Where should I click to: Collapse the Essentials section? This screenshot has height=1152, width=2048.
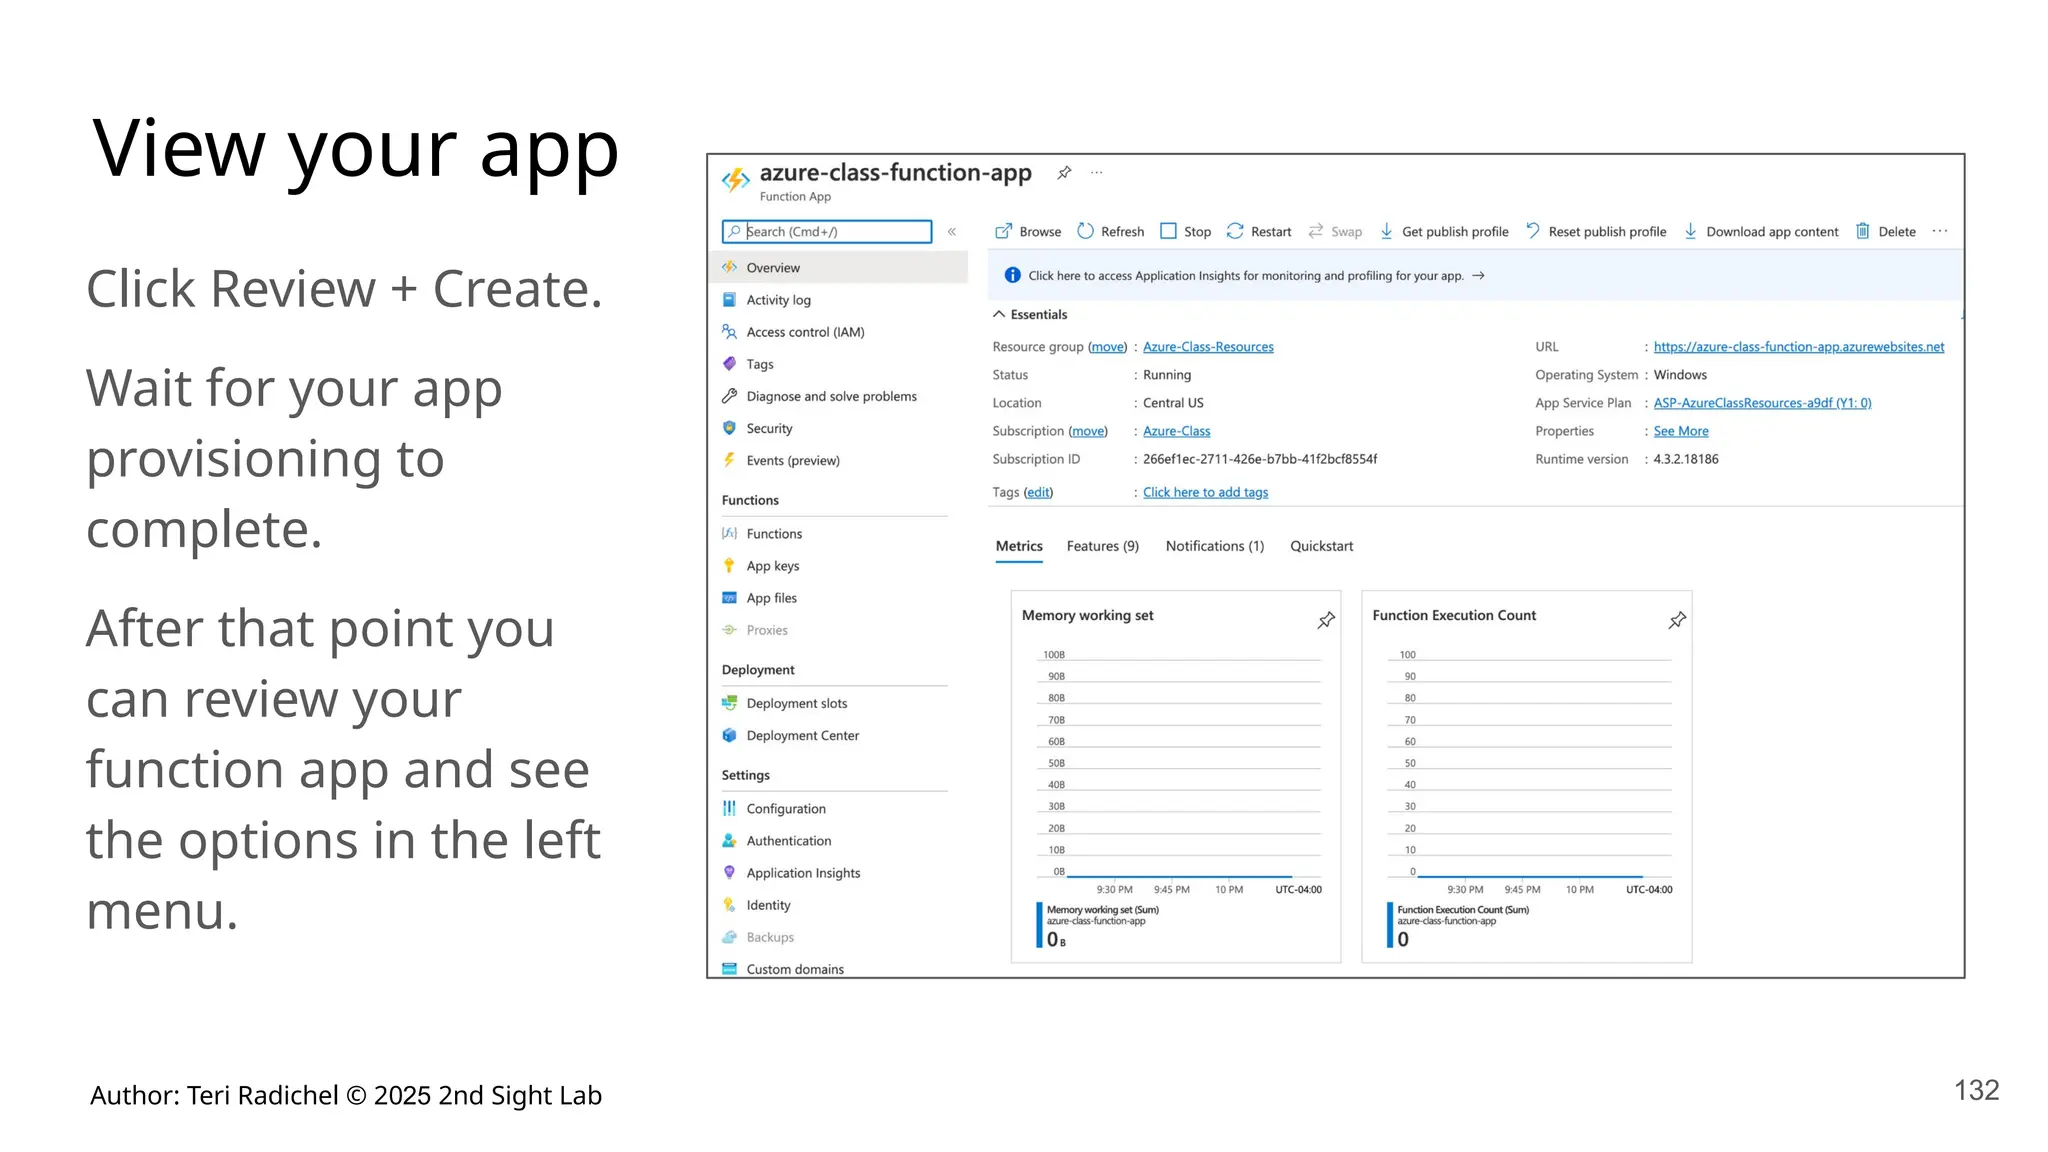click(999, 314)
